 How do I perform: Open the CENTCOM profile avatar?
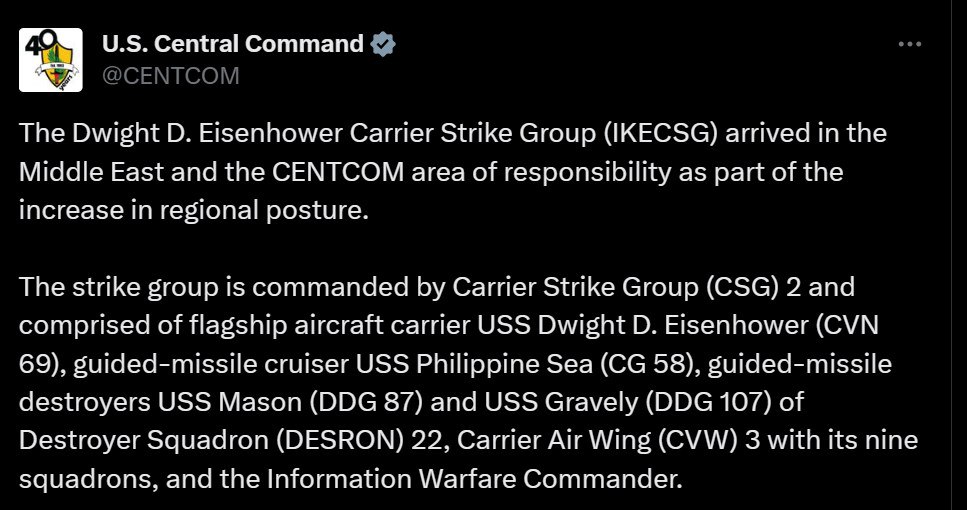click(51, 61)
